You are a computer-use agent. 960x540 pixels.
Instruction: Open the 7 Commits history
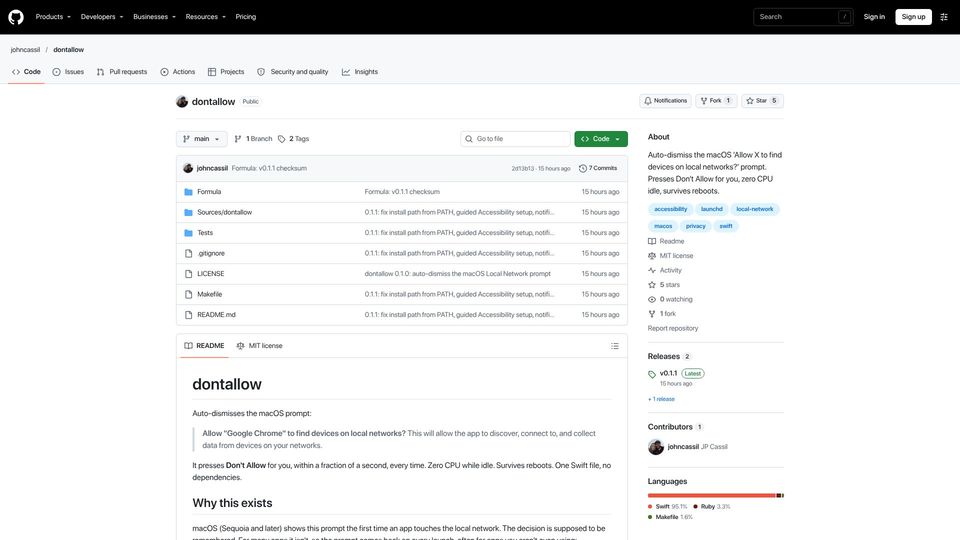coord(598,168)
